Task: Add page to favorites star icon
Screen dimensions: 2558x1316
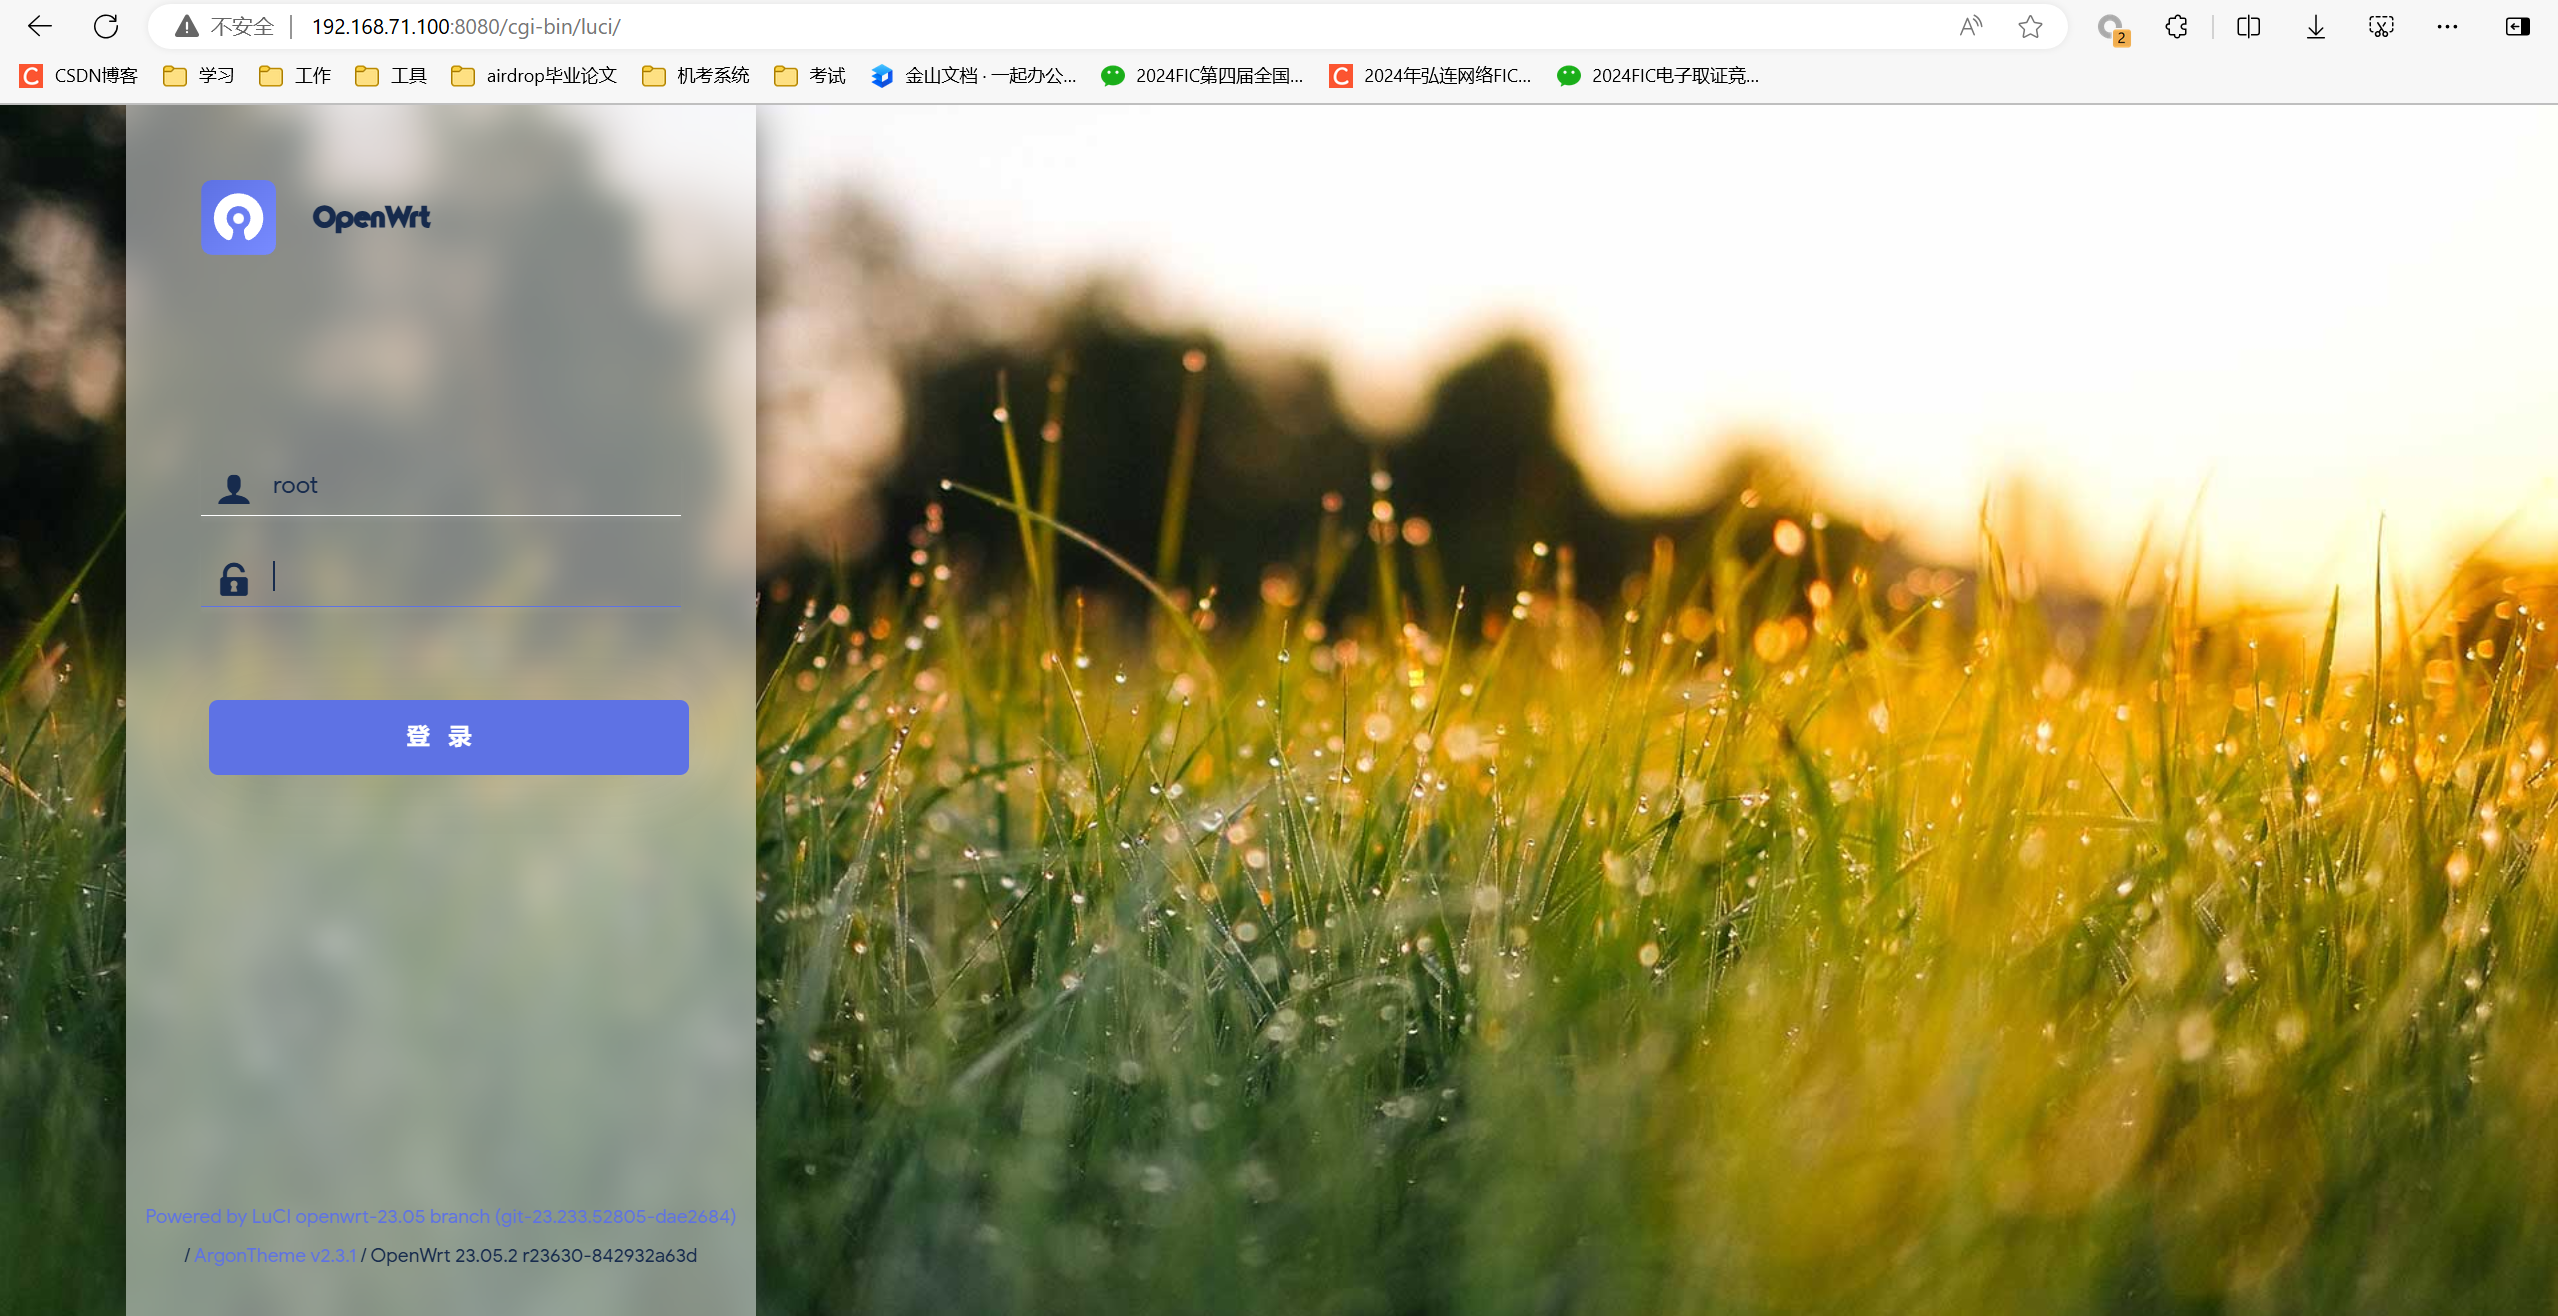Action: (2029, 27)
